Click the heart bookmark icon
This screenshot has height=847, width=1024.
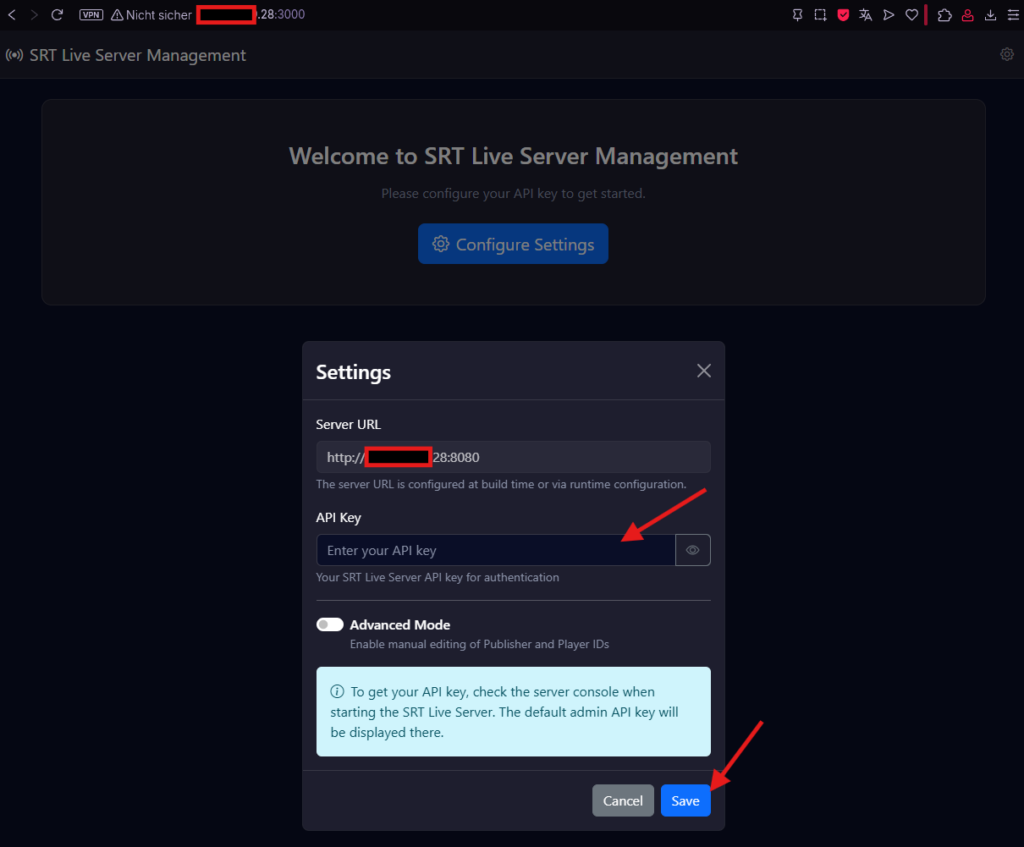point(911,15)
